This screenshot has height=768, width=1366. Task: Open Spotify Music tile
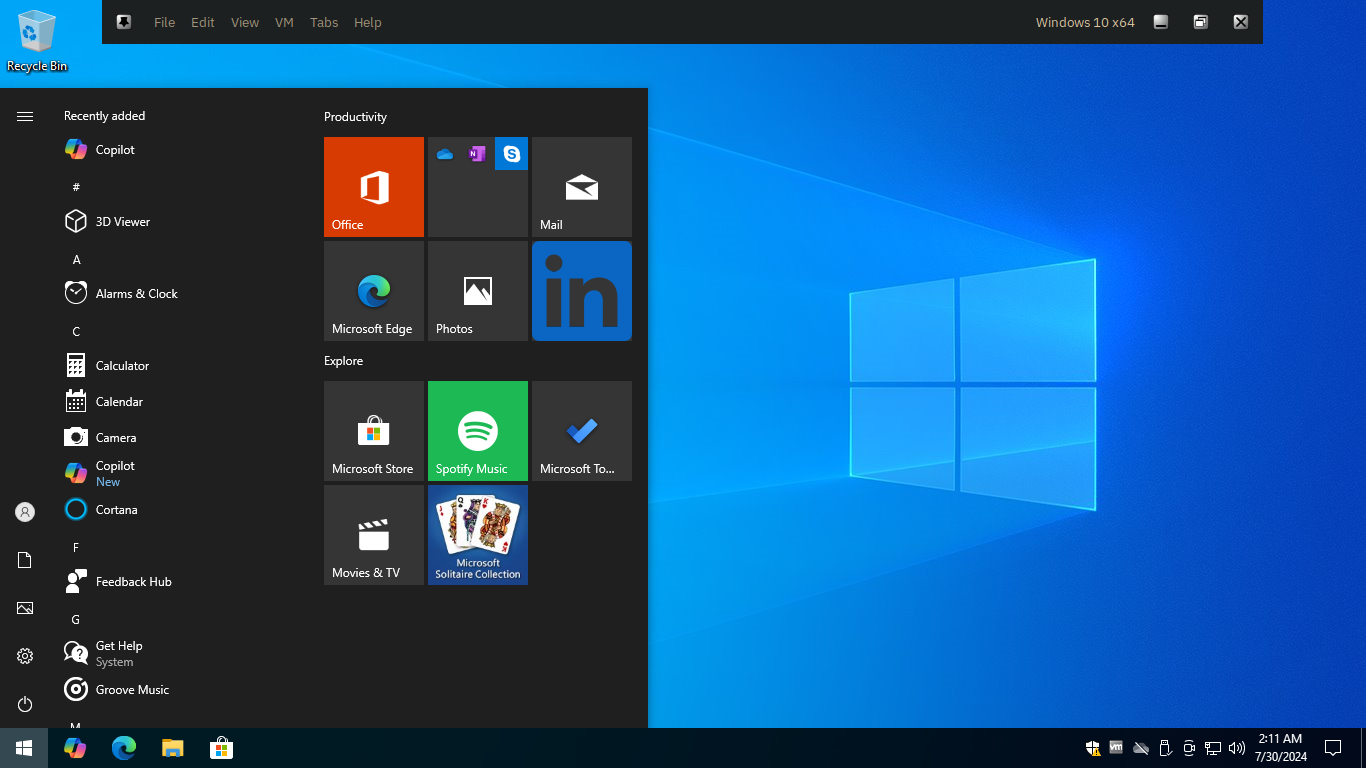click(478, 431)
